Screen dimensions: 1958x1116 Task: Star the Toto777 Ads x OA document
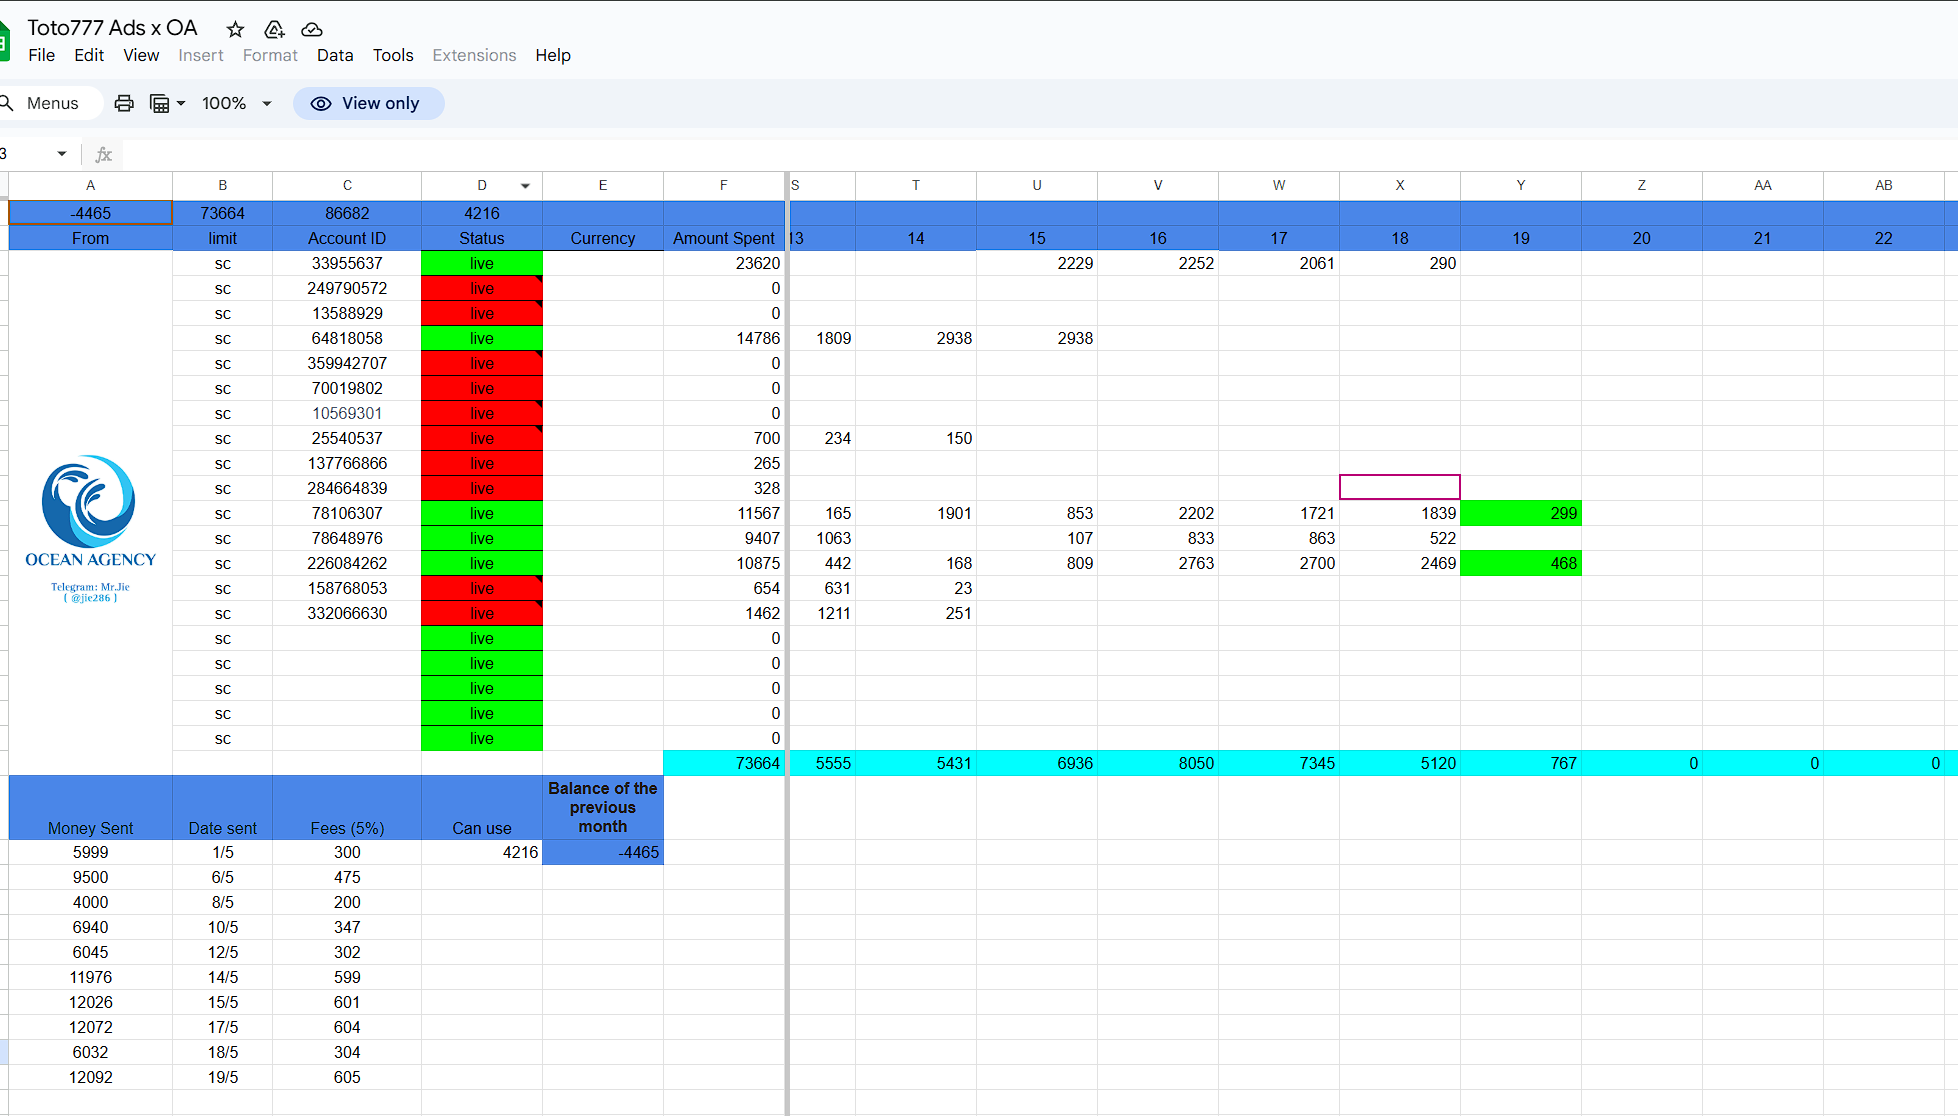236,29
